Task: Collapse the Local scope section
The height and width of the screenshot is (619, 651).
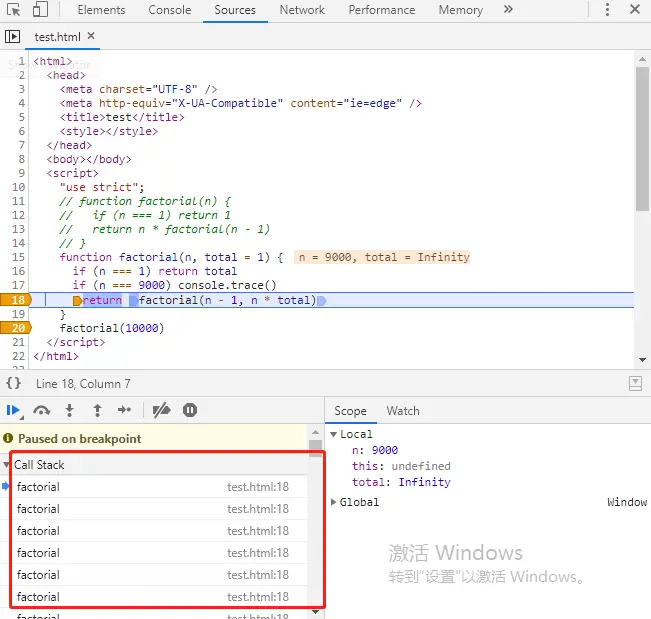Action: coord(333,434)
